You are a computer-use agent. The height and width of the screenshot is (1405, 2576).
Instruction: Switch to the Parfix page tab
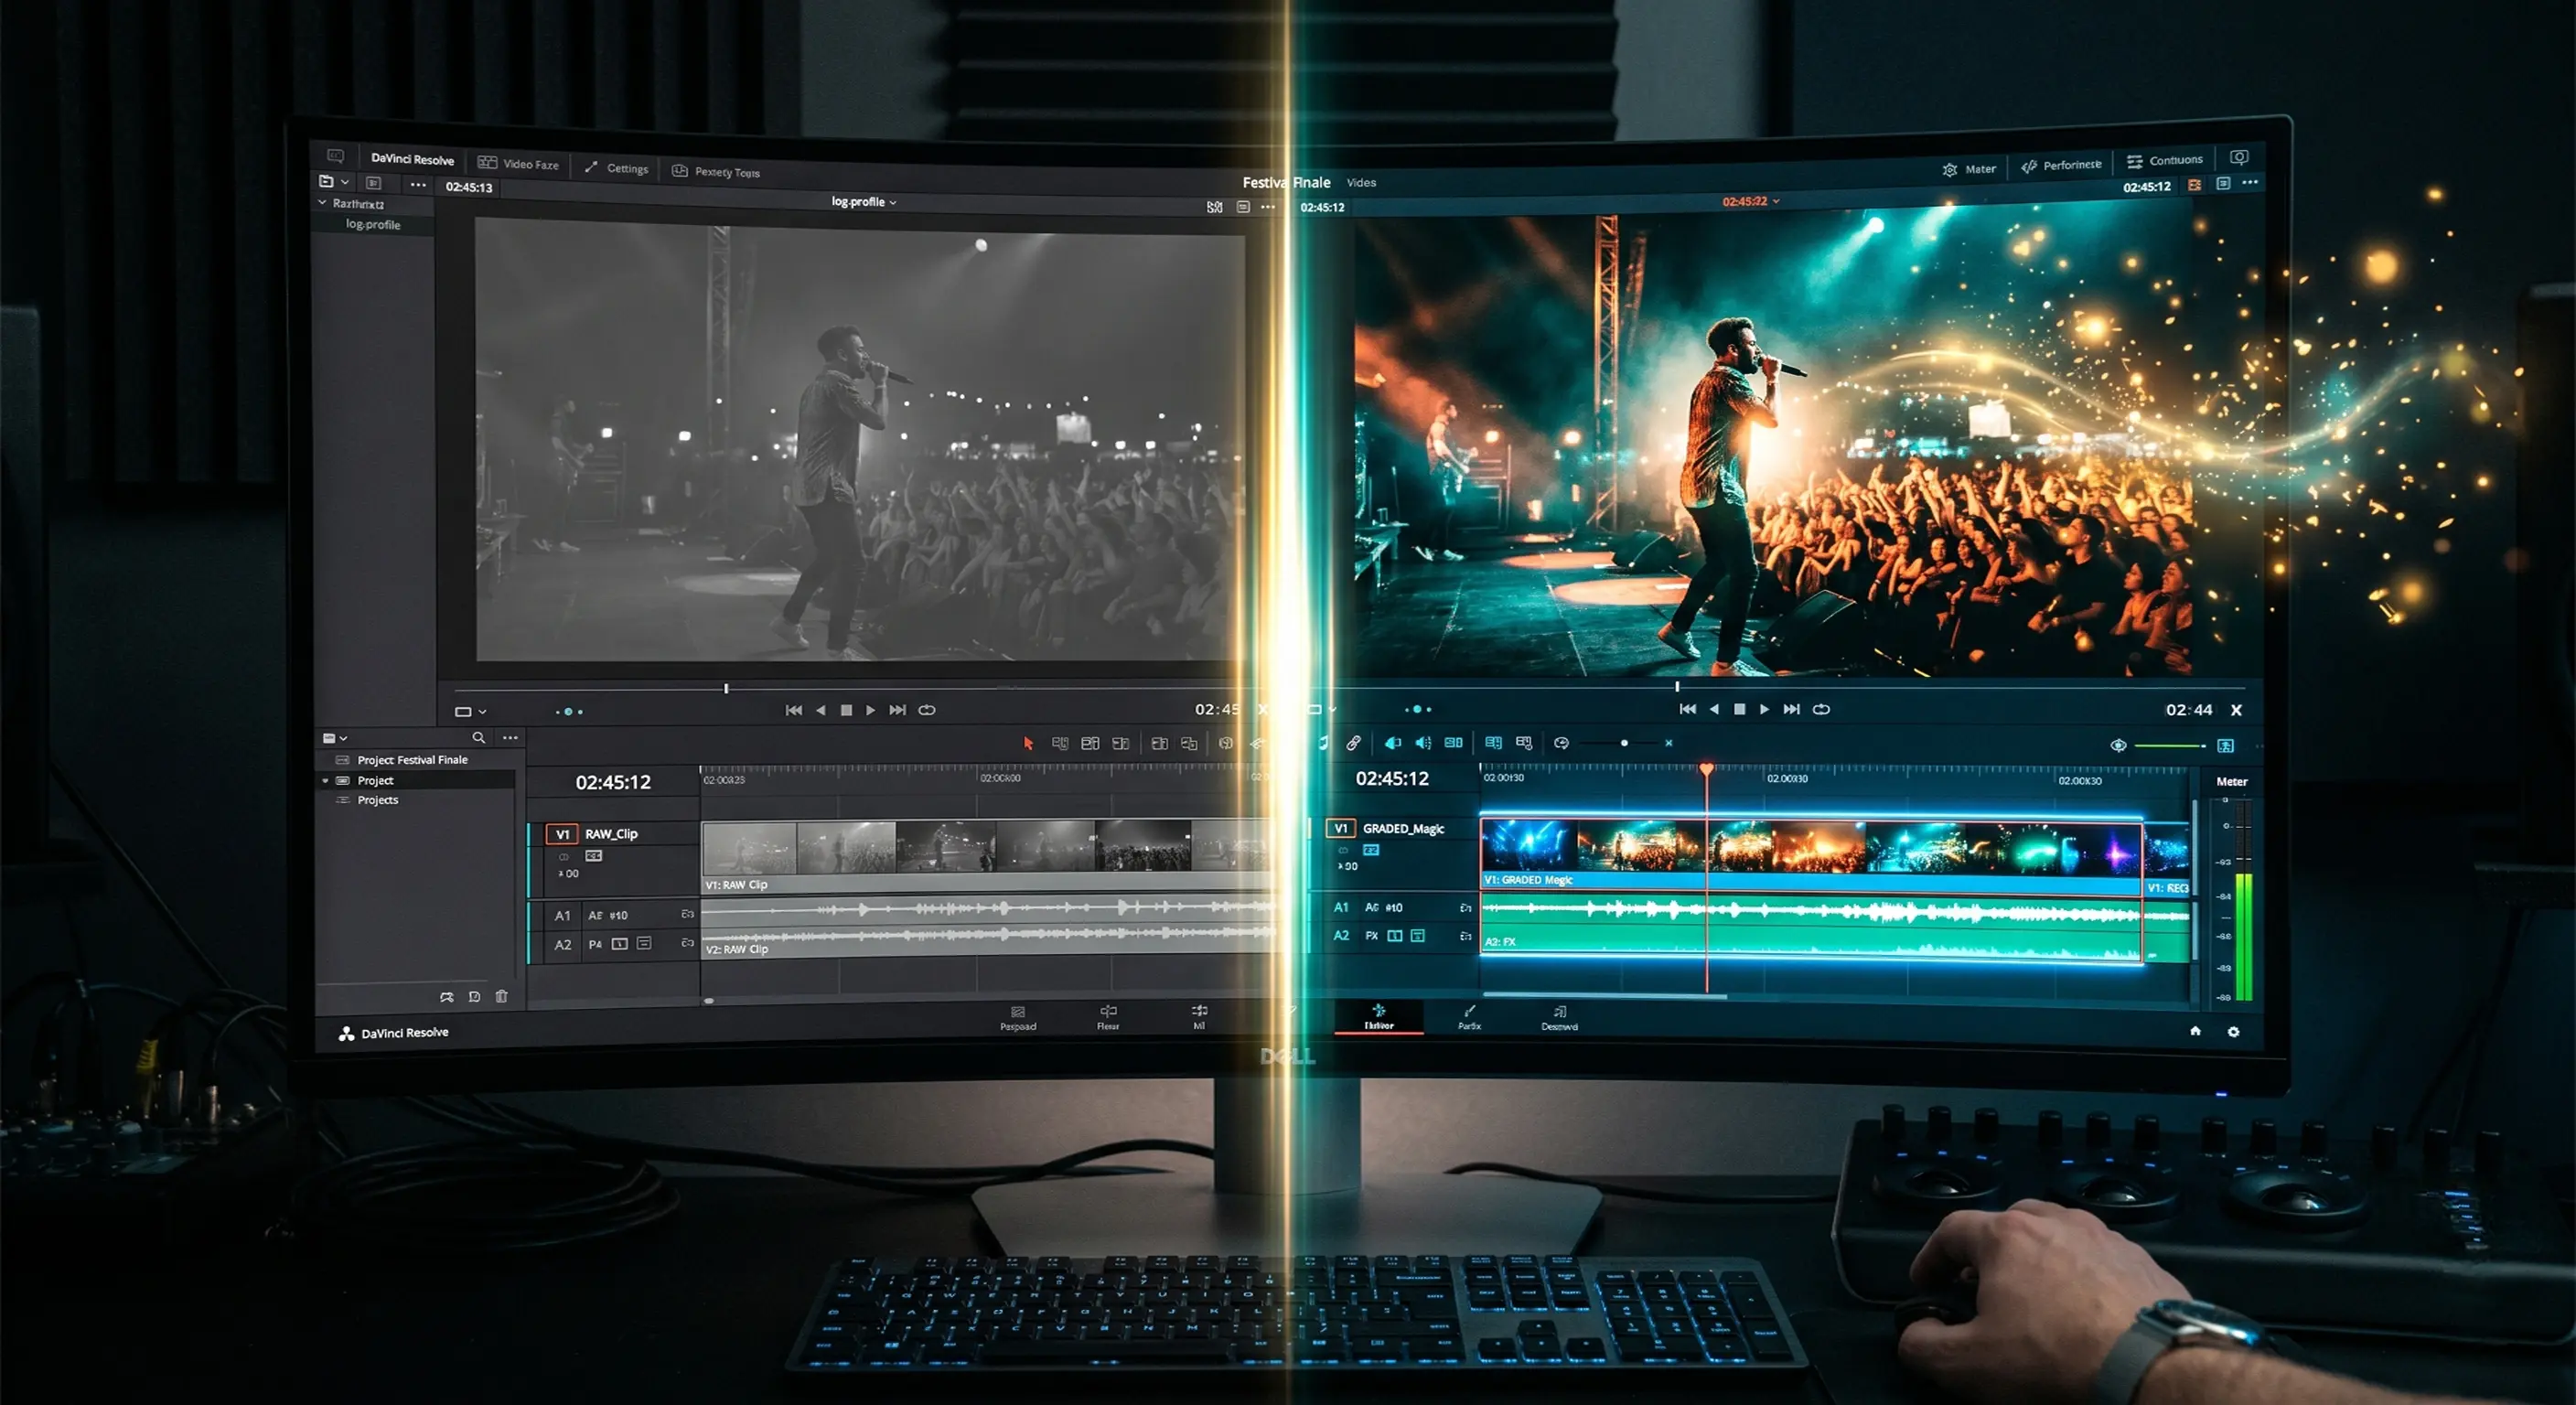[x=1469, y=1017]
